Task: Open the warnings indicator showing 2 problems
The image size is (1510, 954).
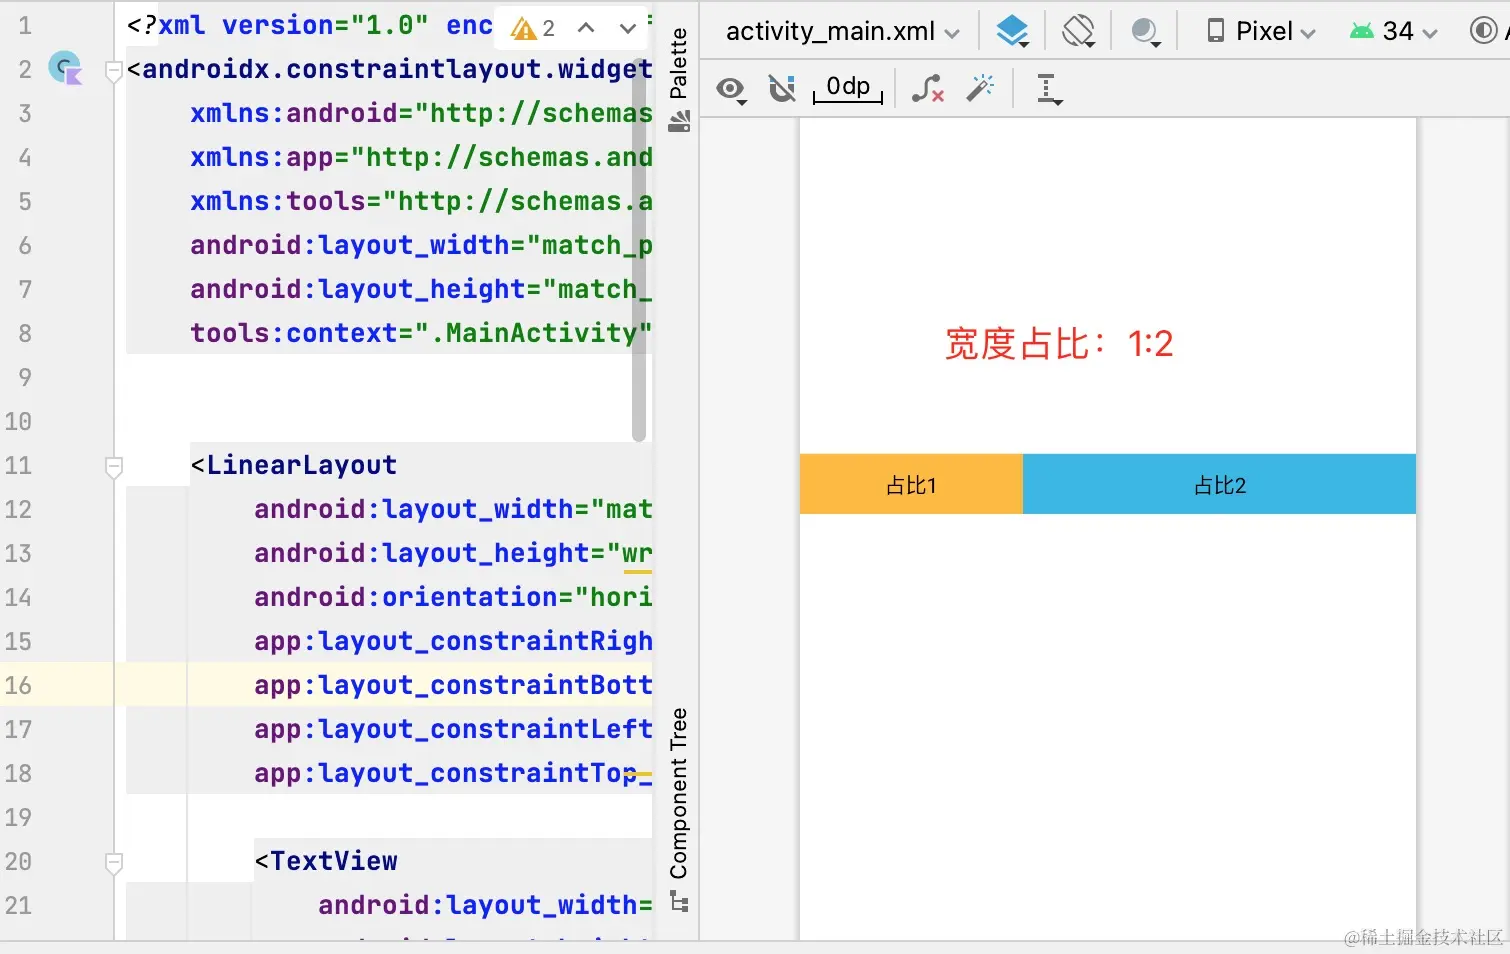Action: [x=533, y=28]
